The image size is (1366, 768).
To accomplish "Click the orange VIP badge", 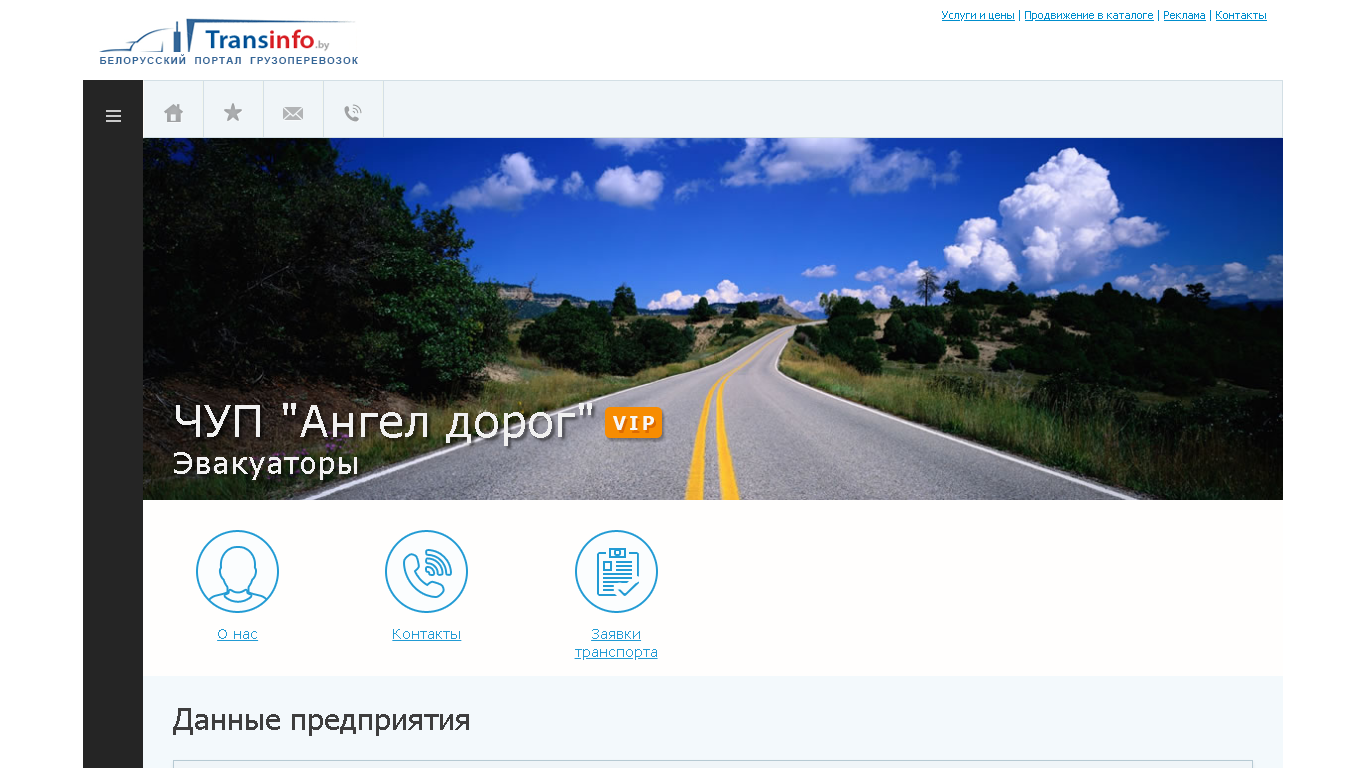I will (x=634, y=423).
